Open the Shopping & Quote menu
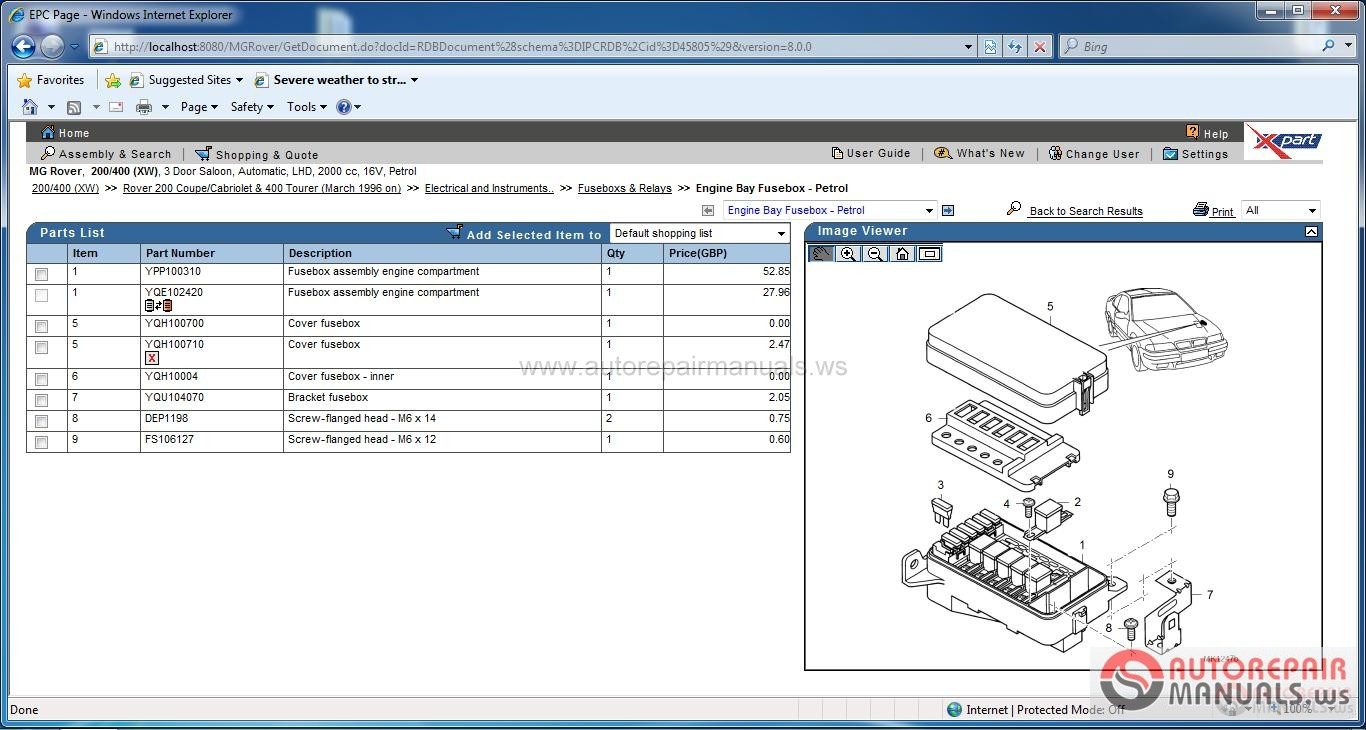The image size is (1366, 730). [257, 154]
